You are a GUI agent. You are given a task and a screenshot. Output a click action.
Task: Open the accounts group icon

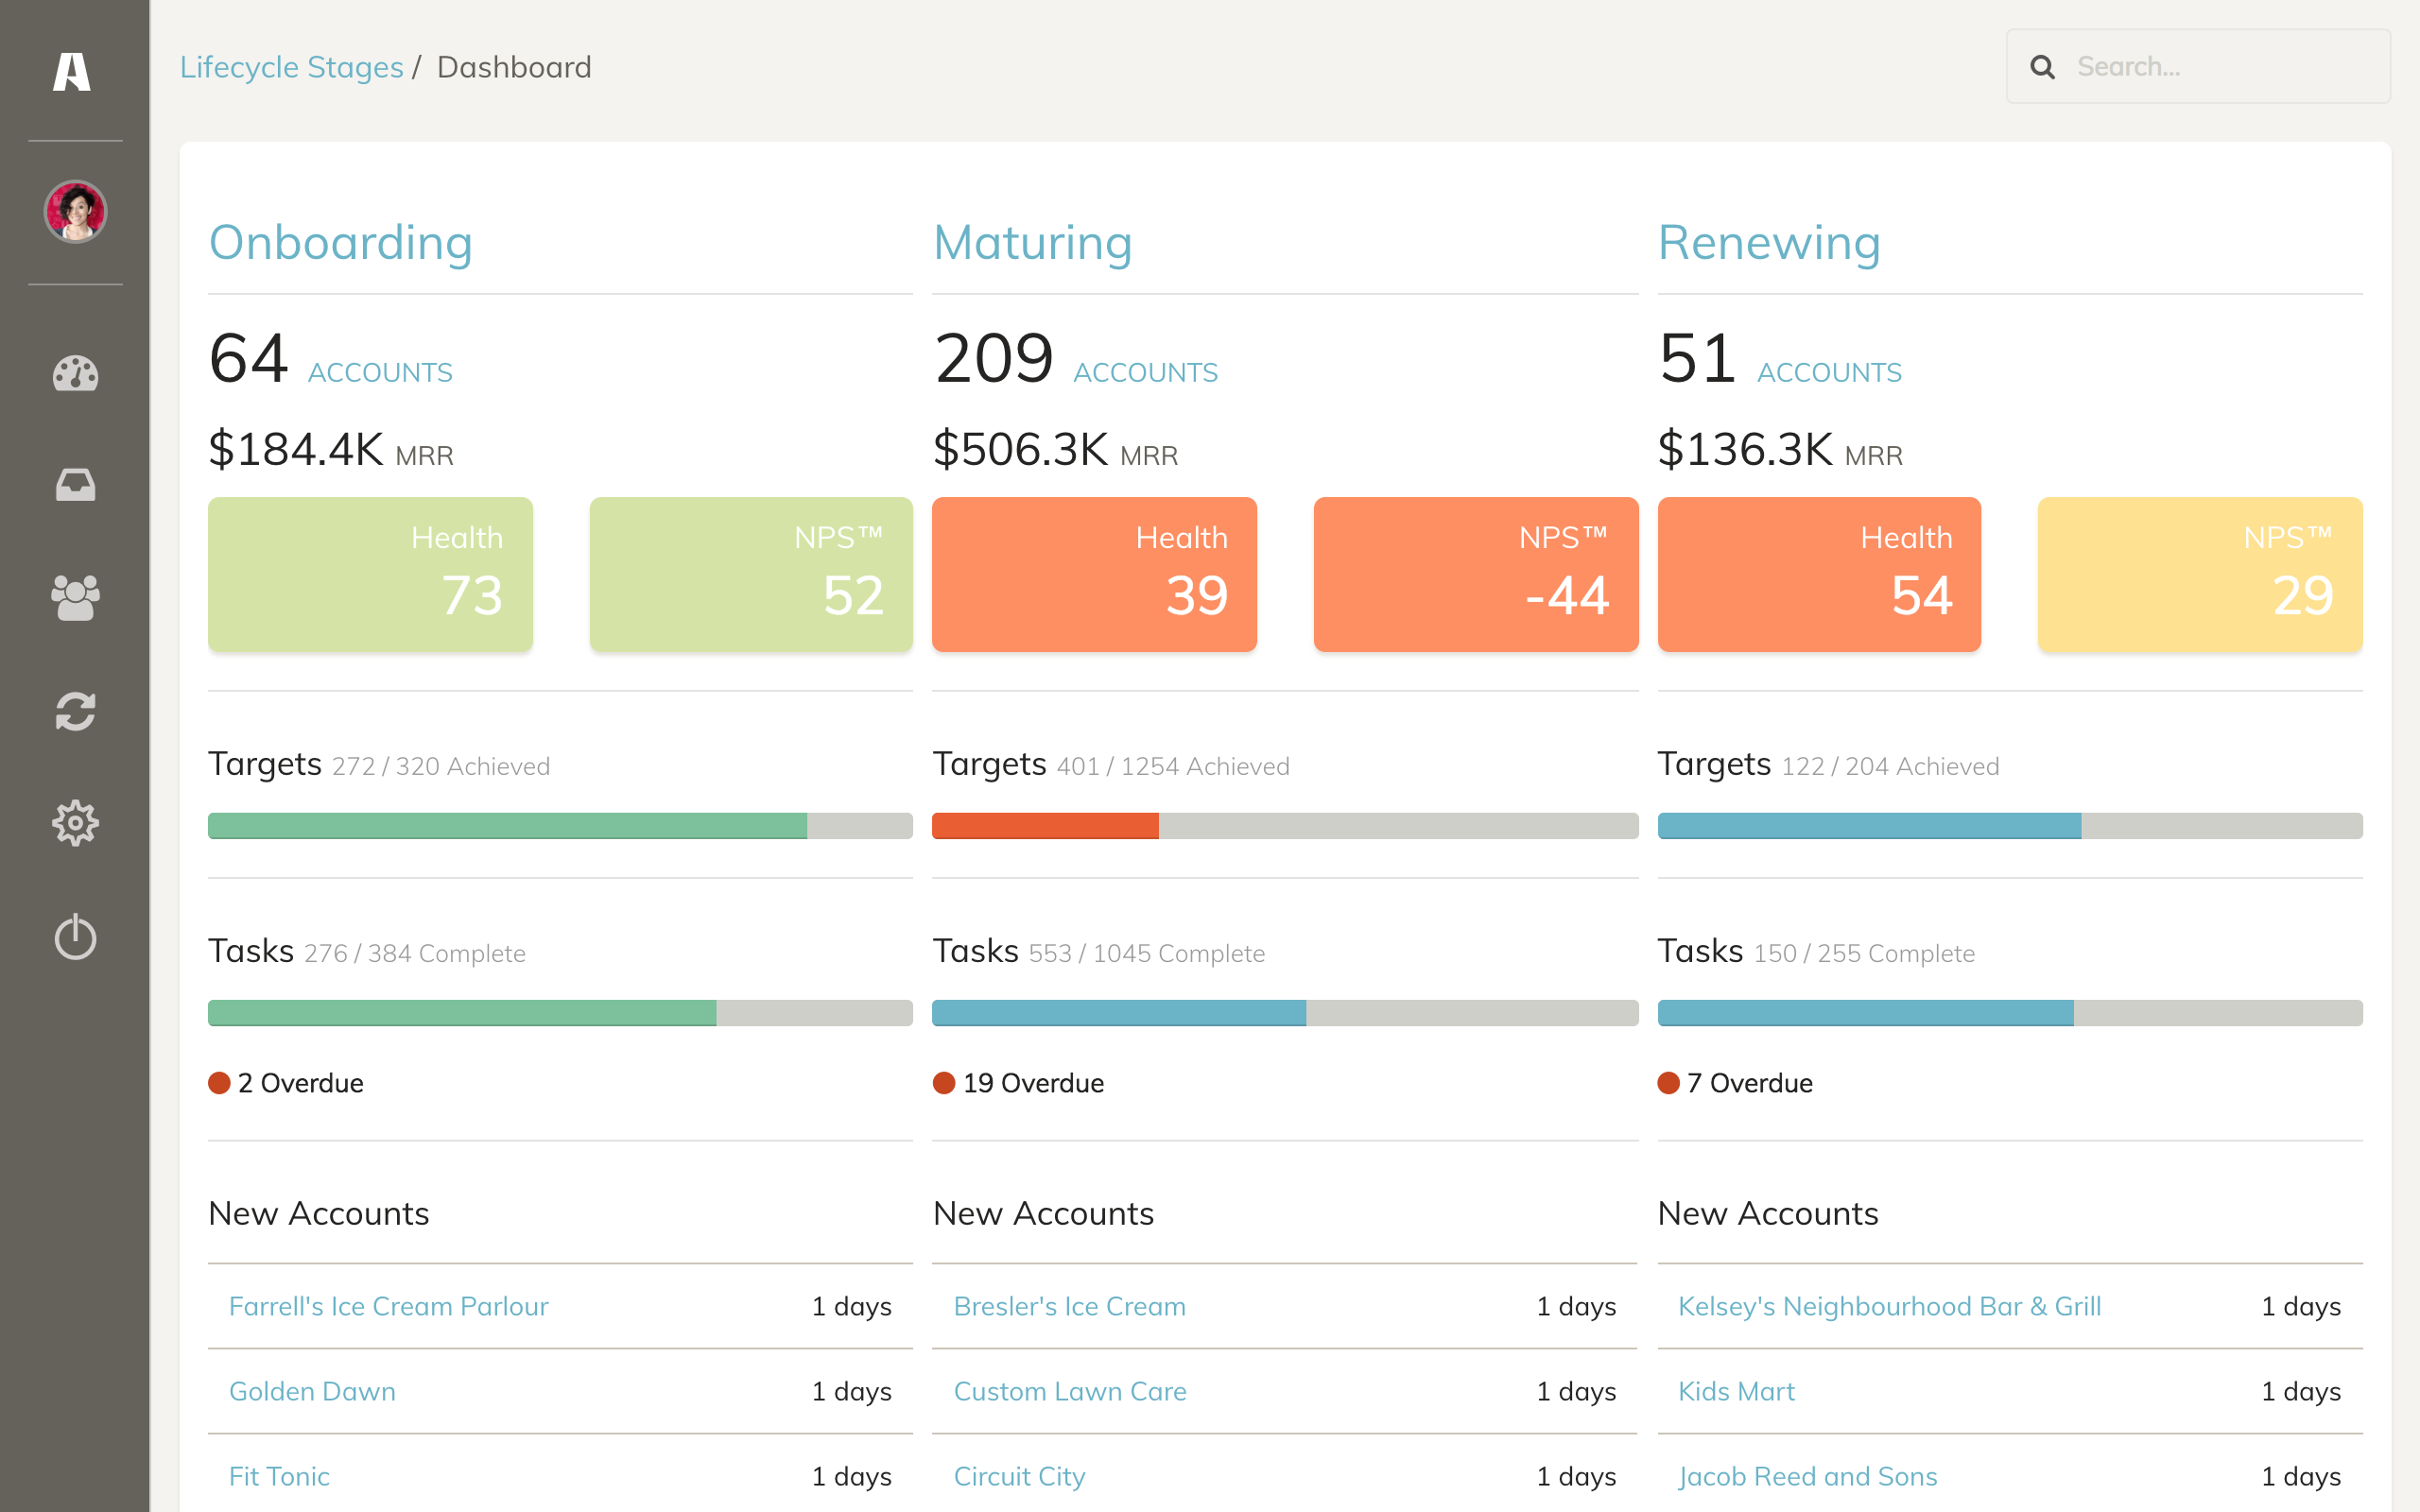75,598
